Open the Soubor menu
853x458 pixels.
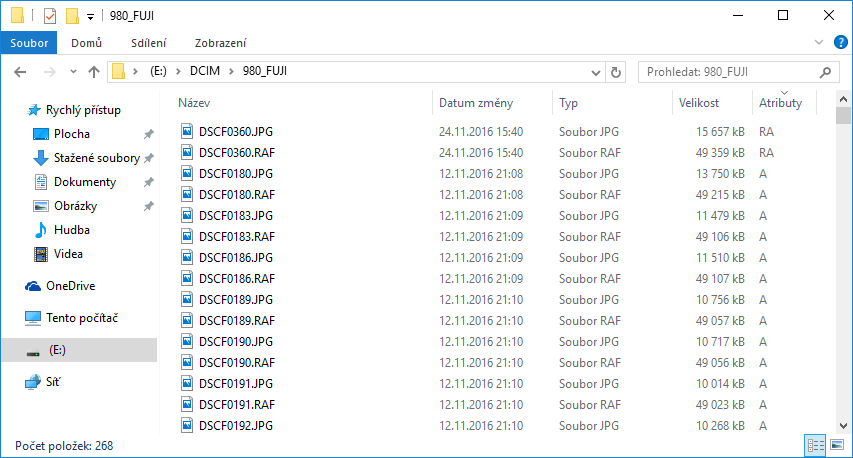coord(29,43)
